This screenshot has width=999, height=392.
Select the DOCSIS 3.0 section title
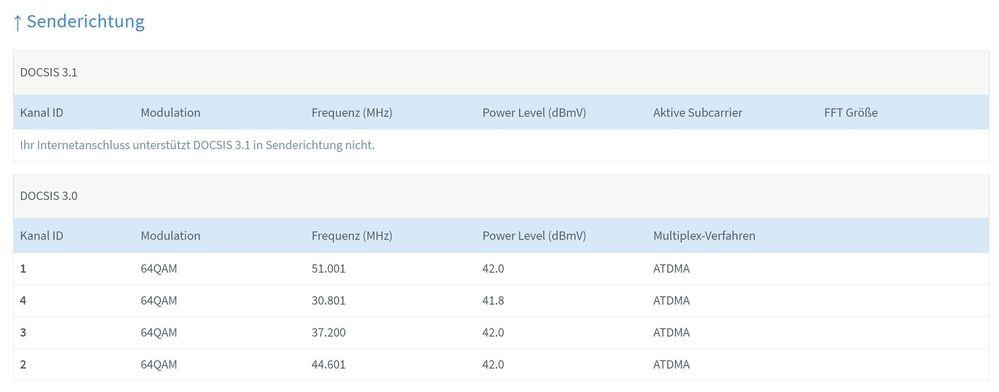48,196
